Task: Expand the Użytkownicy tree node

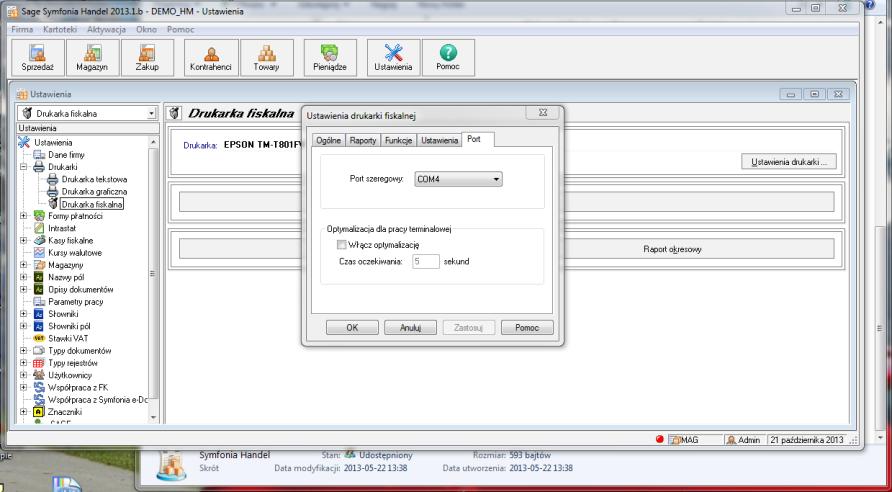Action: 24,375
